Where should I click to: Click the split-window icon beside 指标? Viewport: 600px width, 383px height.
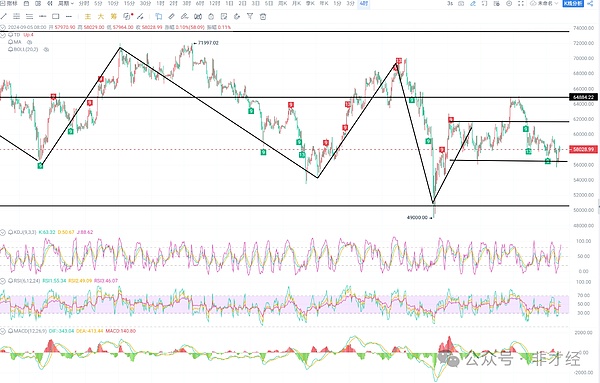38,3
